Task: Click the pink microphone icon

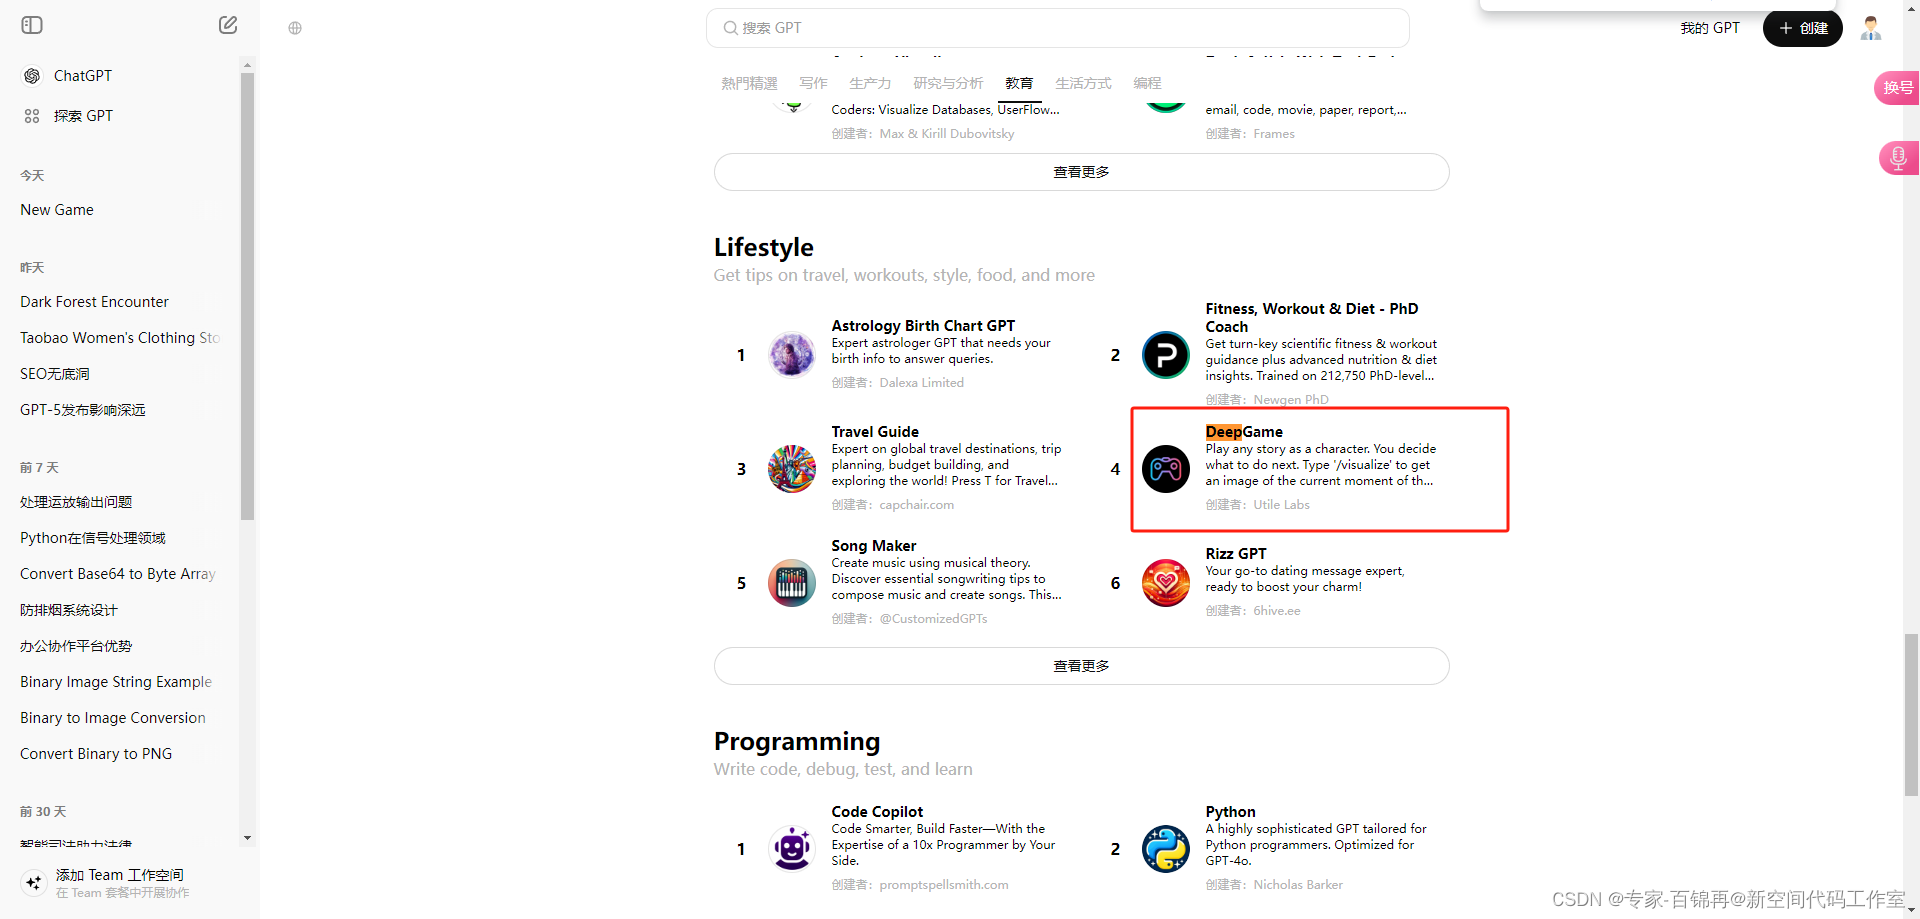Action: [1898, 158]
